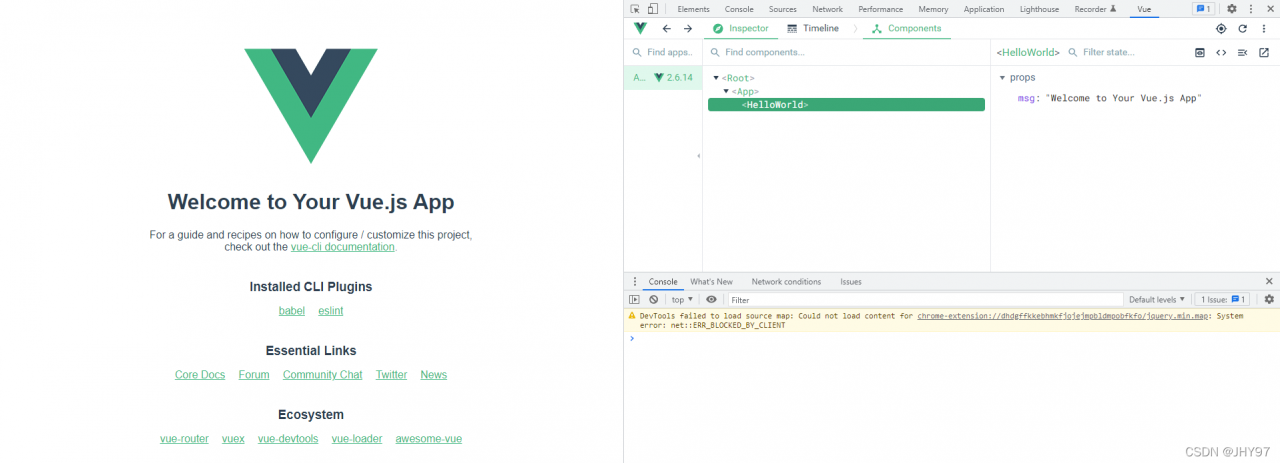The height and width of the screenshot is (463, 1280).
Task: Open the Default levels dropdown
Action: [1157, 299]
